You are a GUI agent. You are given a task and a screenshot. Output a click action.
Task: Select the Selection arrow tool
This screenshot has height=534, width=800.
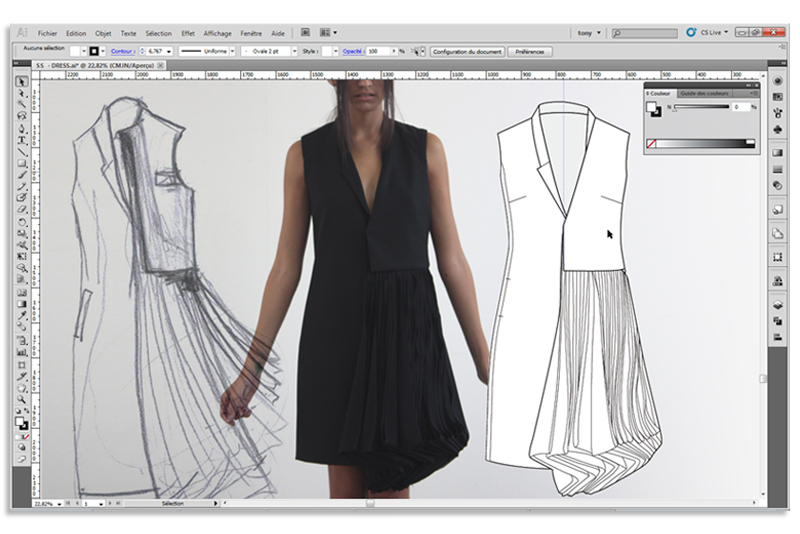[21, 82]
